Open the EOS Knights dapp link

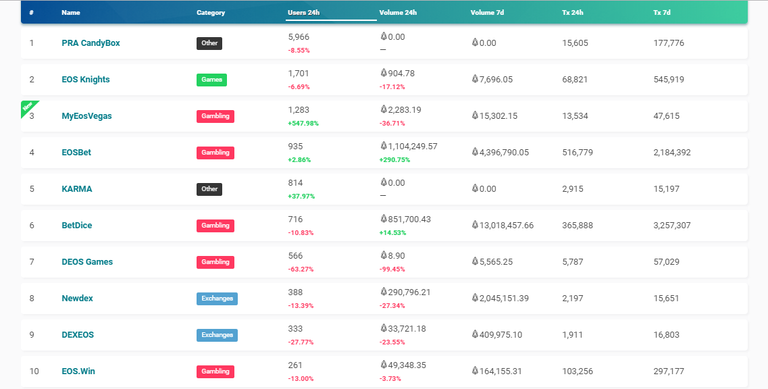tap(86, 79)
